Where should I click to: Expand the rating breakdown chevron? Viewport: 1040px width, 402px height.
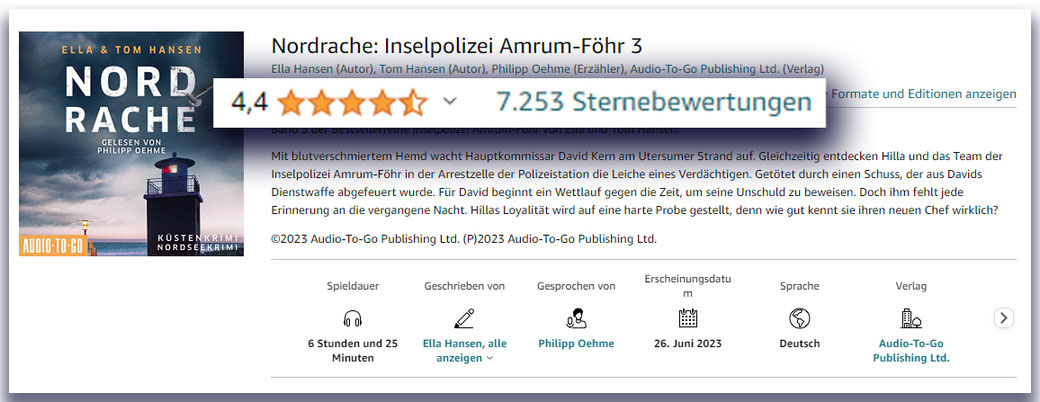point(450,102)
